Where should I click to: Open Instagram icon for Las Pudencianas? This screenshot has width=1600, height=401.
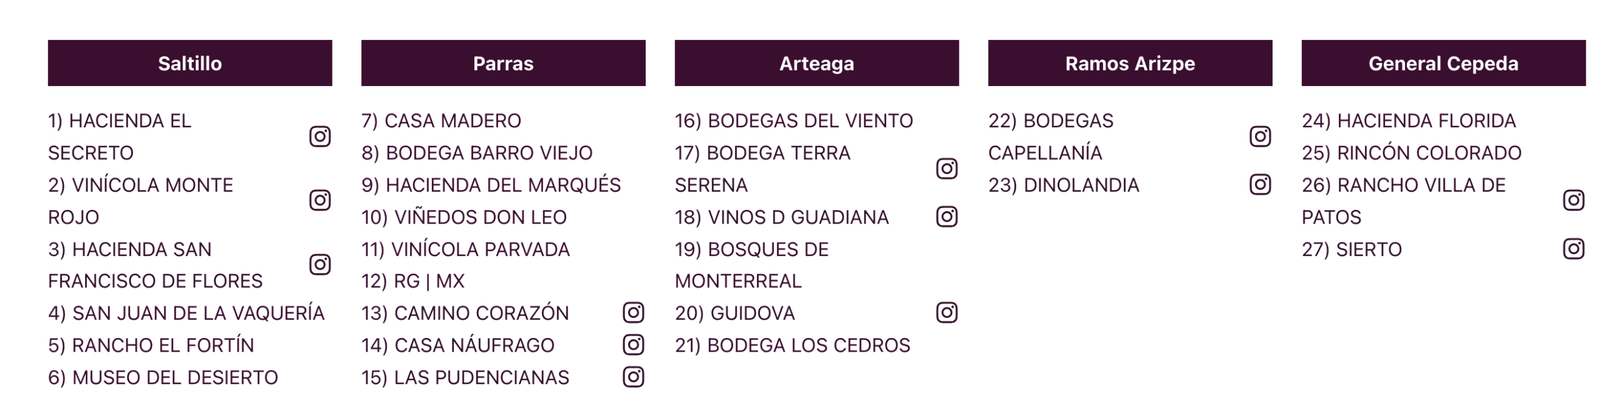click(633, 376)
